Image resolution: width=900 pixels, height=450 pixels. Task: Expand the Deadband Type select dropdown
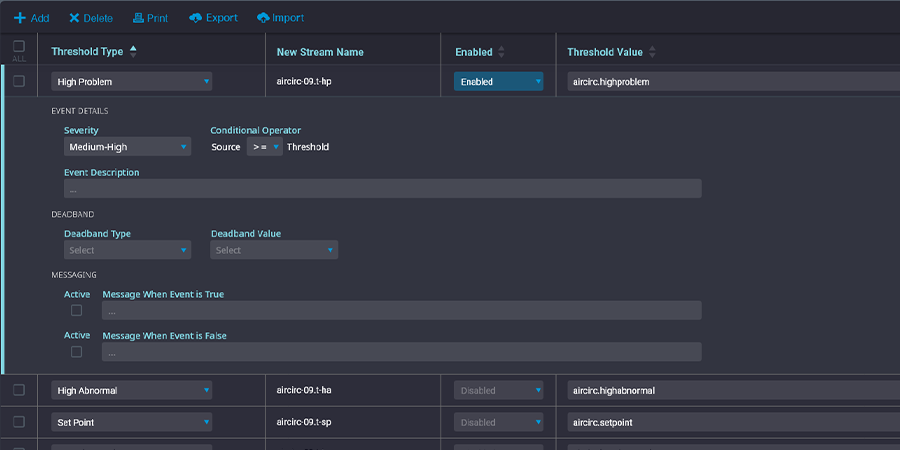point(127,250)
